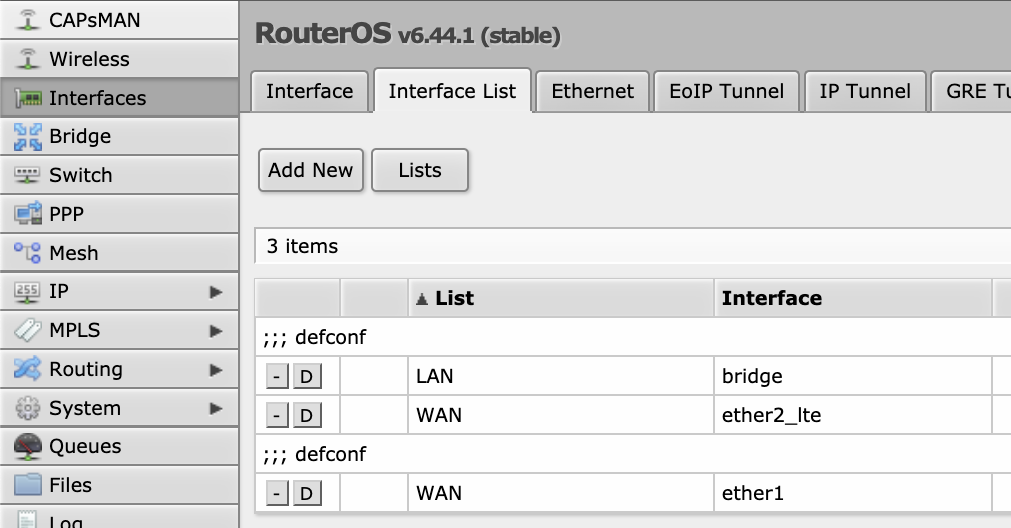Image resolution: width=1011 pixels, height=528 pixels.
Task: Select the Interface List tab
Action: click(x=452, y=91)
